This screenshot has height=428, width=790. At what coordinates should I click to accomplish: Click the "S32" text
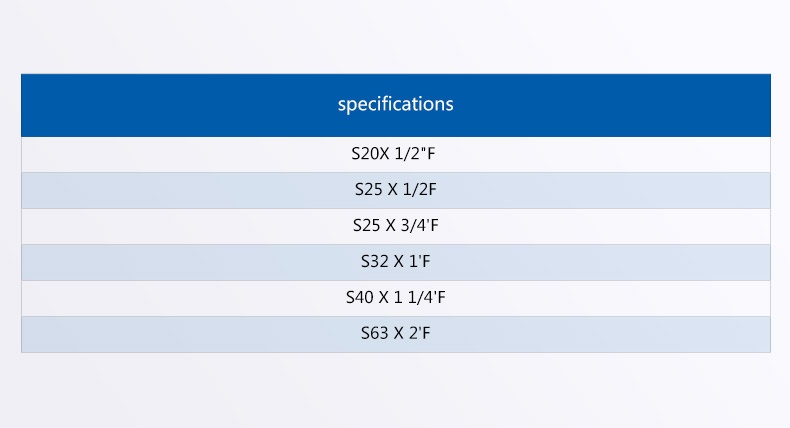[375, 262]
